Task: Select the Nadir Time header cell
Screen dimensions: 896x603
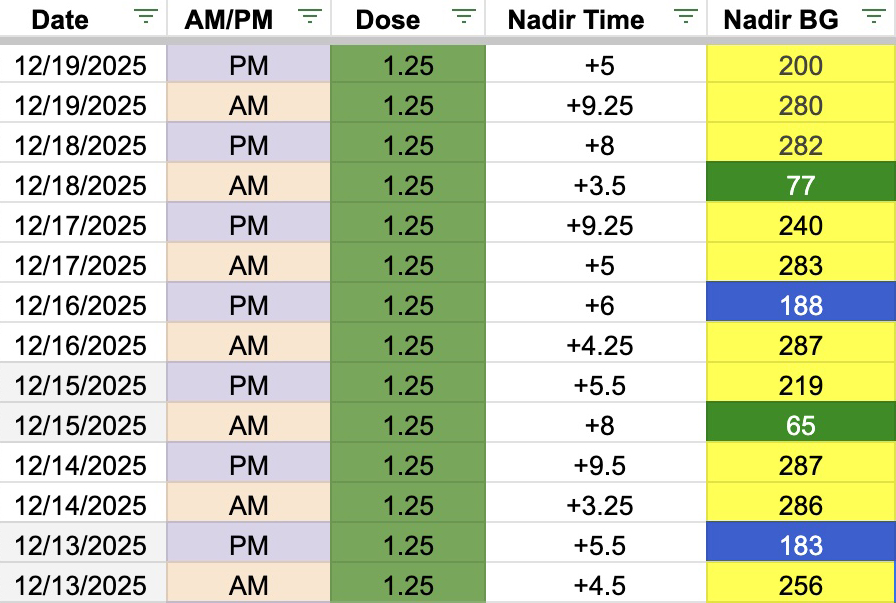Action: 577,19
